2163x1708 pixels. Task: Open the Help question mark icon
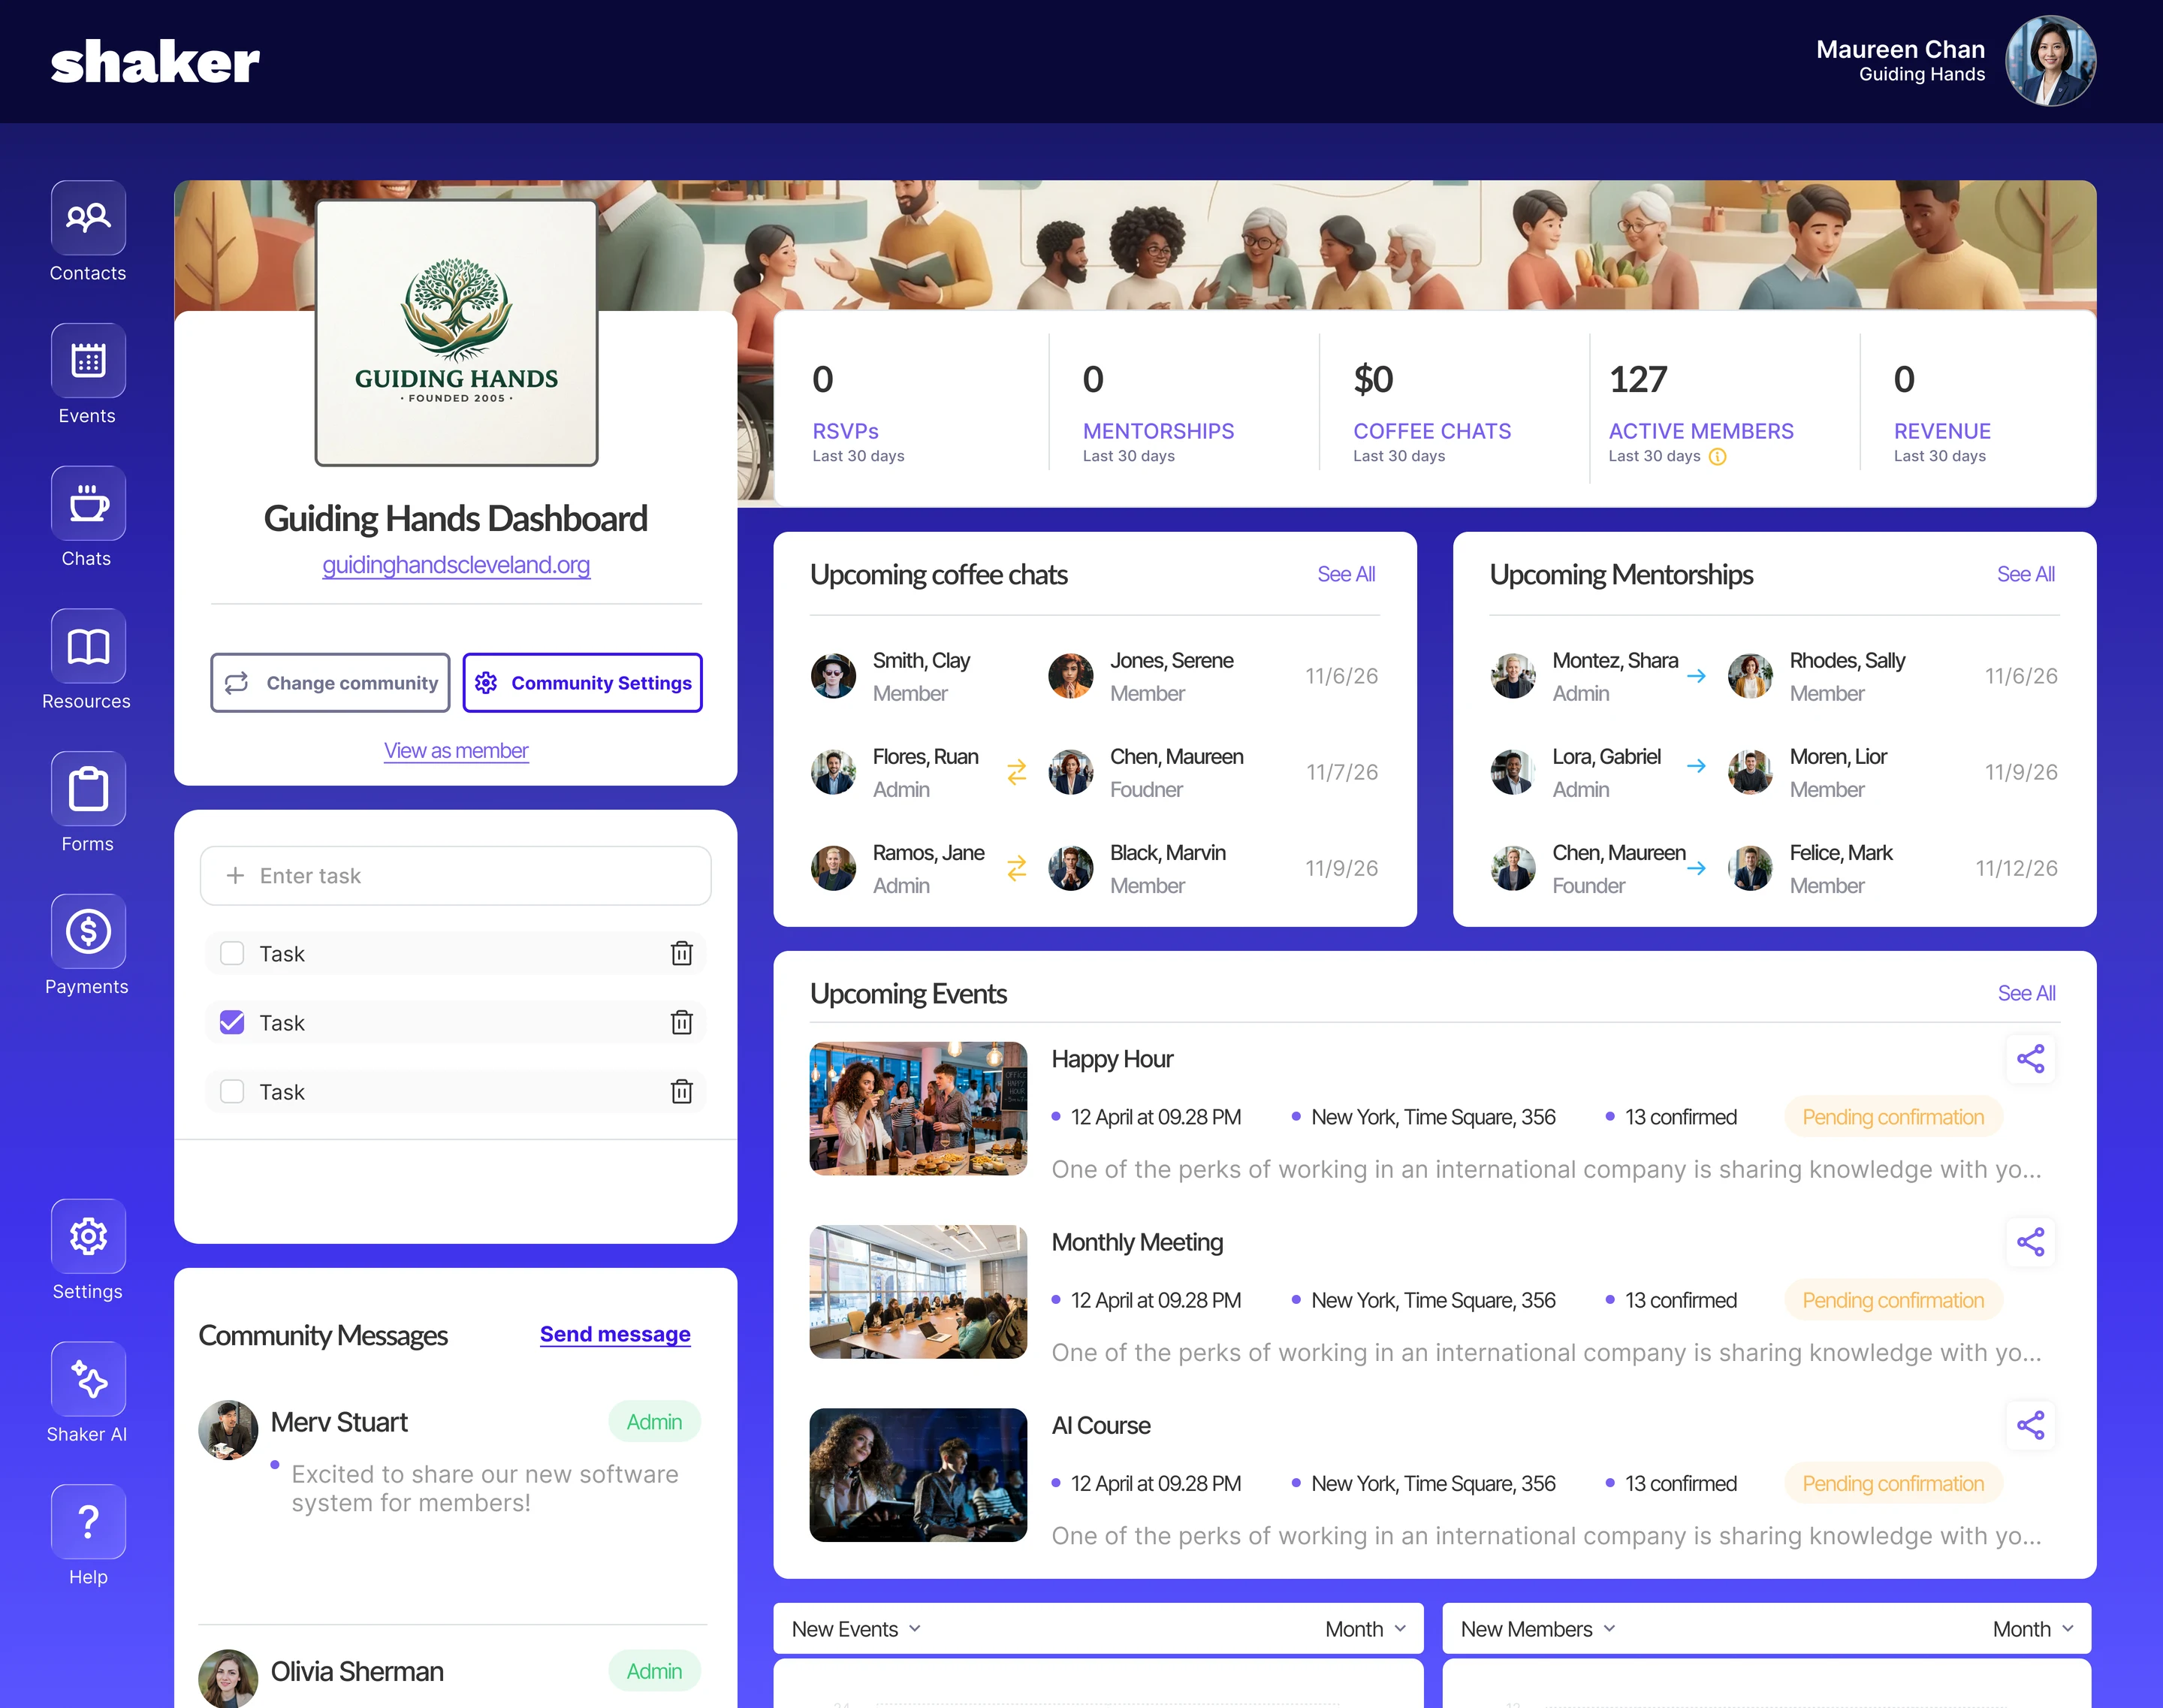click(x=88, y=1522)
